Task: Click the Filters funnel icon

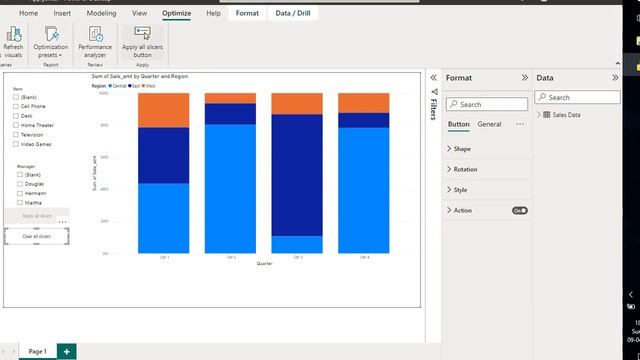Action: pyautogui.click(x=434, y=92)
